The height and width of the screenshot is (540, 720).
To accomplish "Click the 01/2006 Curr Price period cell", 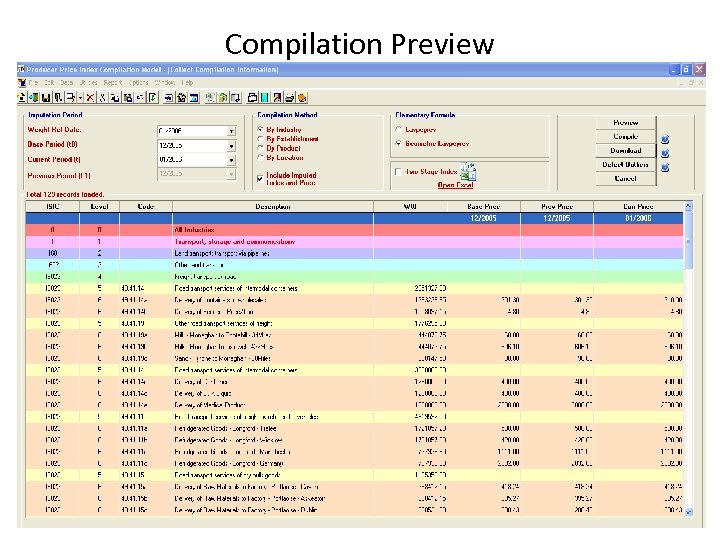I will click(x=638, y=218).
